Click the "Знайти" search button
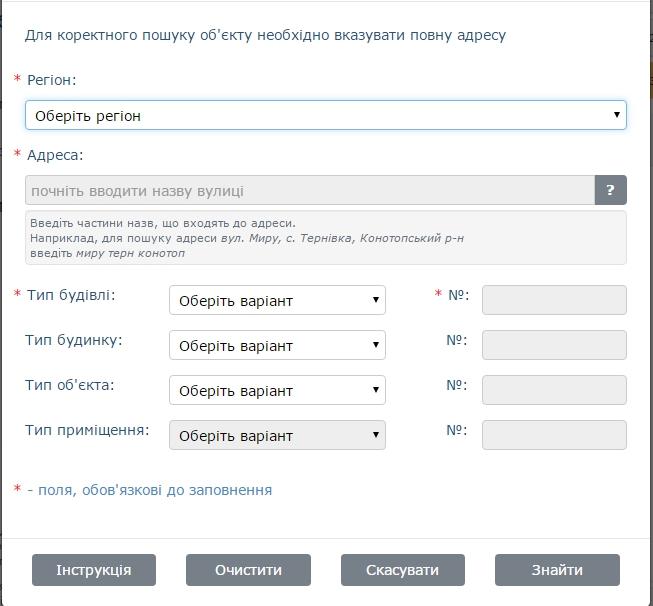Image resolution: width=653 pixels, height=606 pixels. [557, 570]
